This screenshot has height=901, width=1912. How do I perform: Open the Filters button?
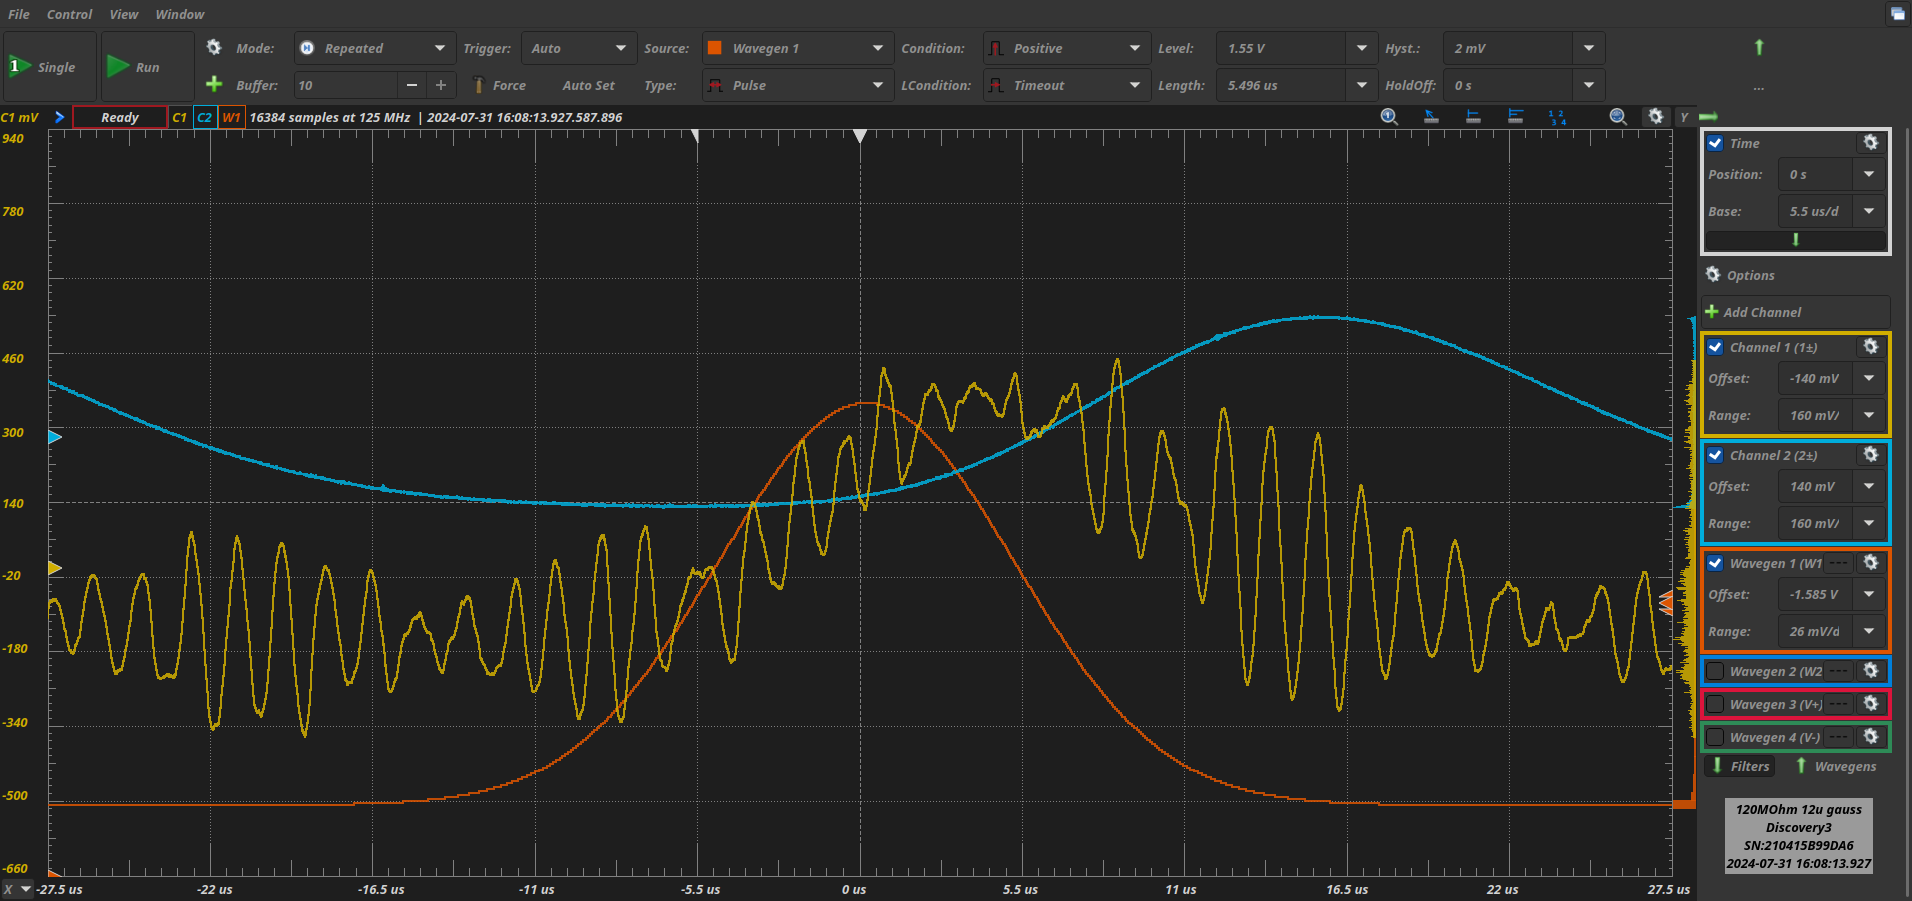1740,766
